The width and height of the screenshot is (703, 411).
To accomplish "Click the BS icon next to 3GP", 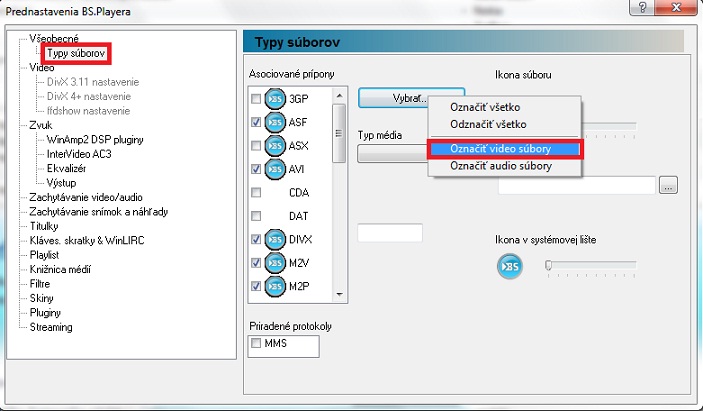I will click(275, 99).
